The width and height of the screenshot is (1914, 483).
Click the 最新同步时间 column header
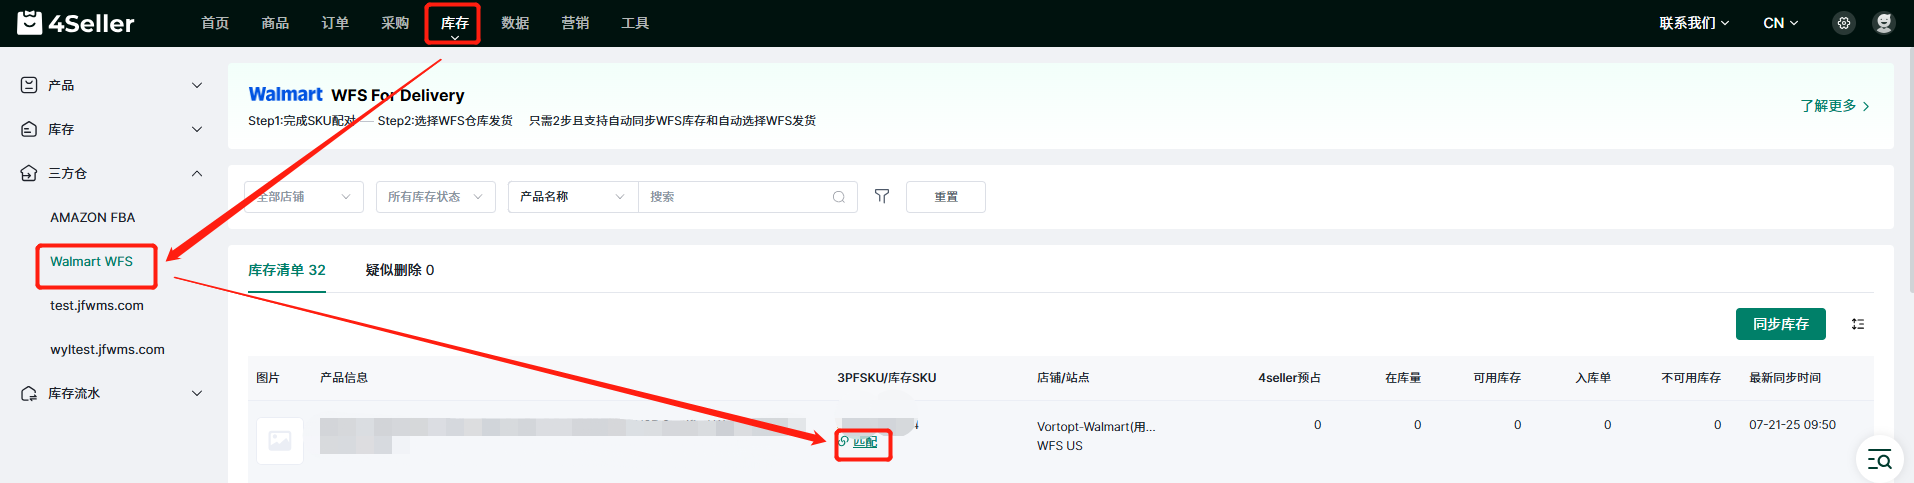[x=1785, y=378]
